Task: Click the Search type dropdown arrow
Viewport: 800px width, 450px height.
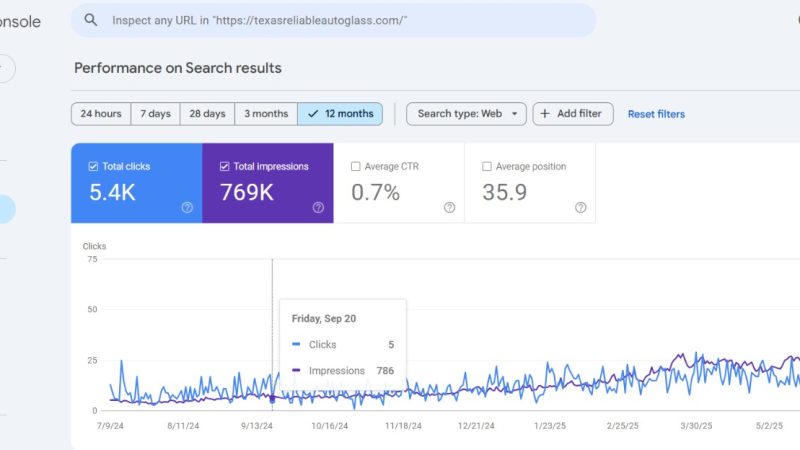Action: click(x=515, y=114)
